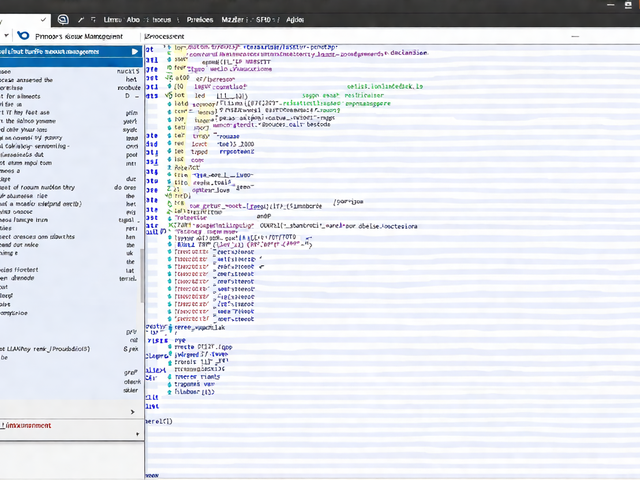Click the checkmark on the white tab
Viewport: 640px width, 480px height.
tap(43, 19)
